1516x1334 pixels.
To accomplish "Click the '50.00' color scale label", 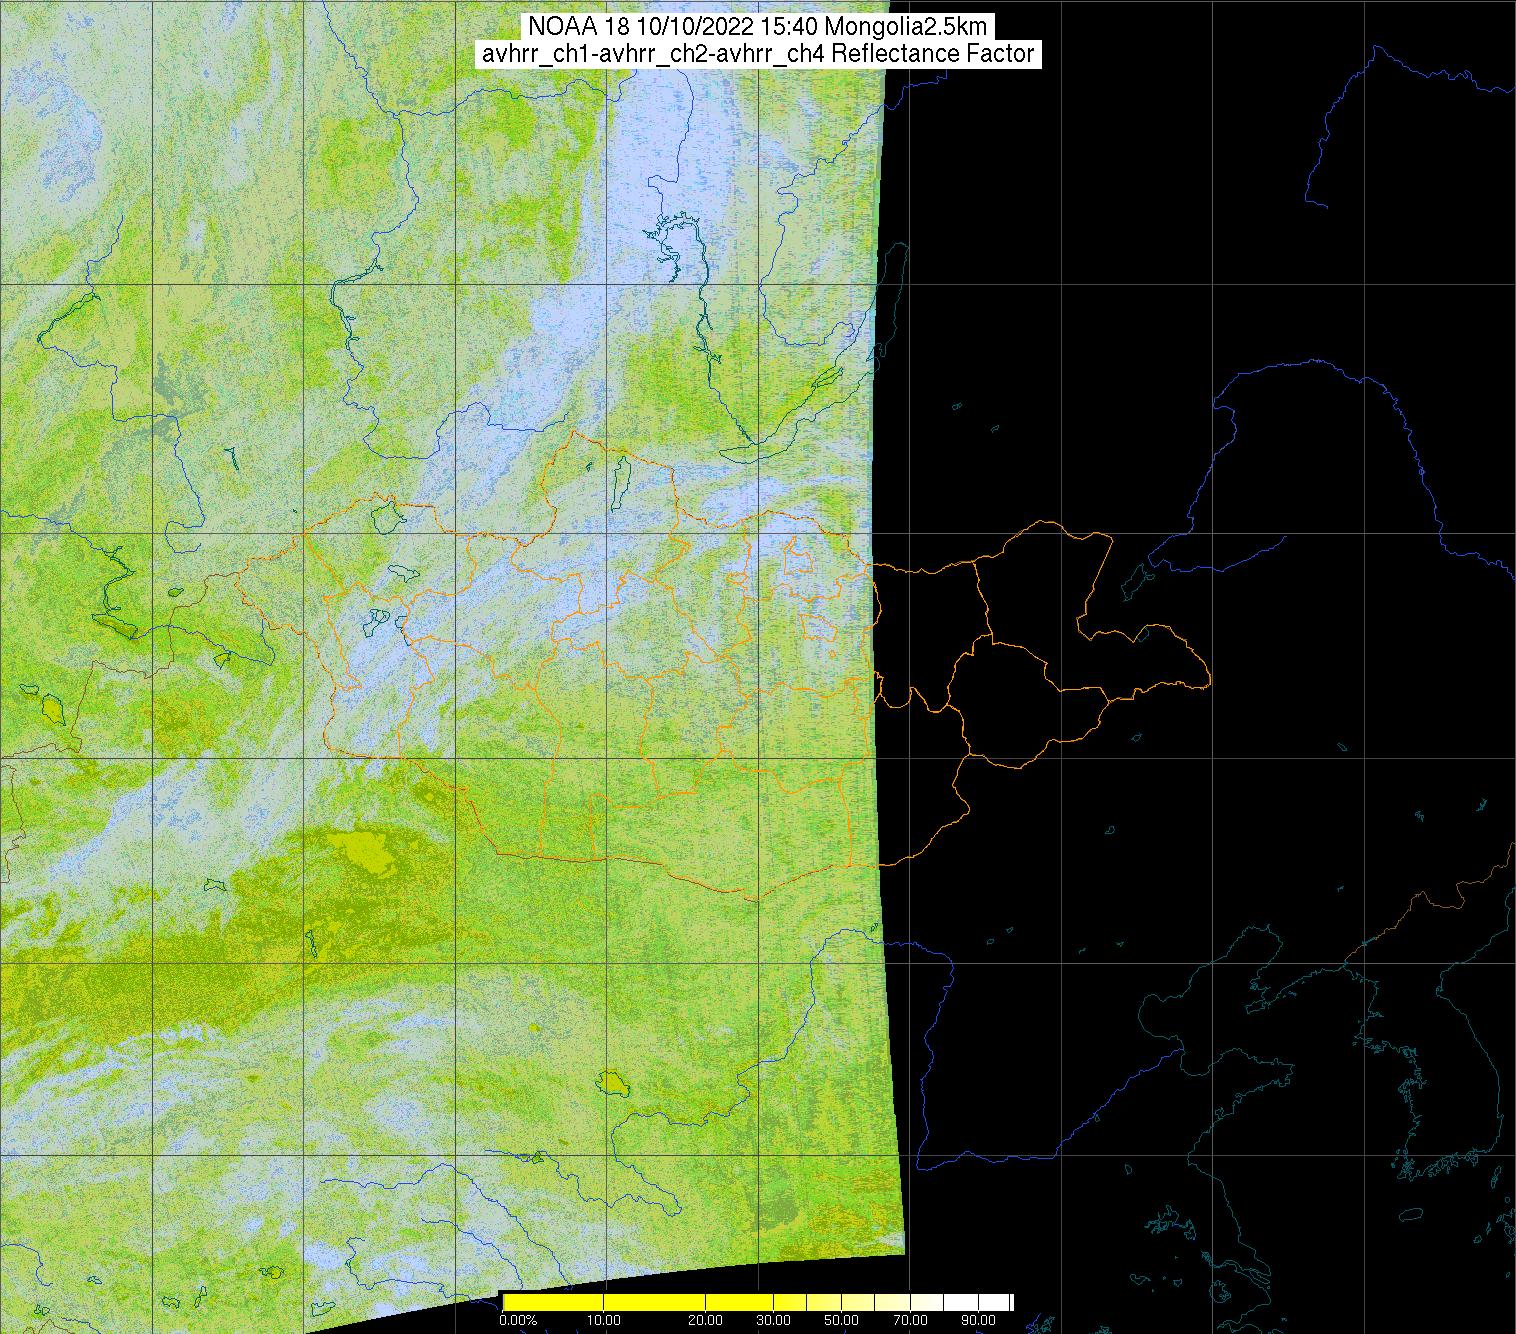I will pos(842,1321).
